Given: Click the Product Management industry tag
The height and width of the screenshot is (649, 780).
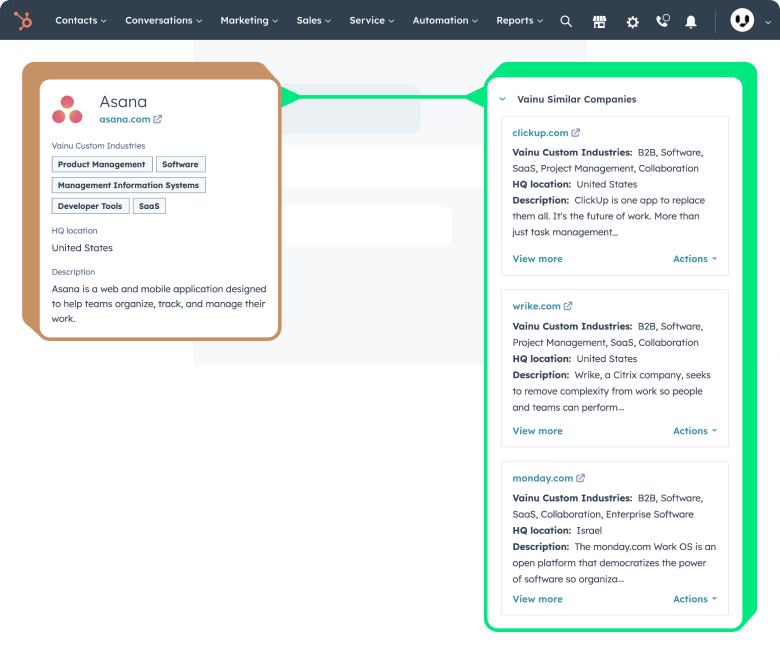Looking at the screenshot, I should point(101,164).
